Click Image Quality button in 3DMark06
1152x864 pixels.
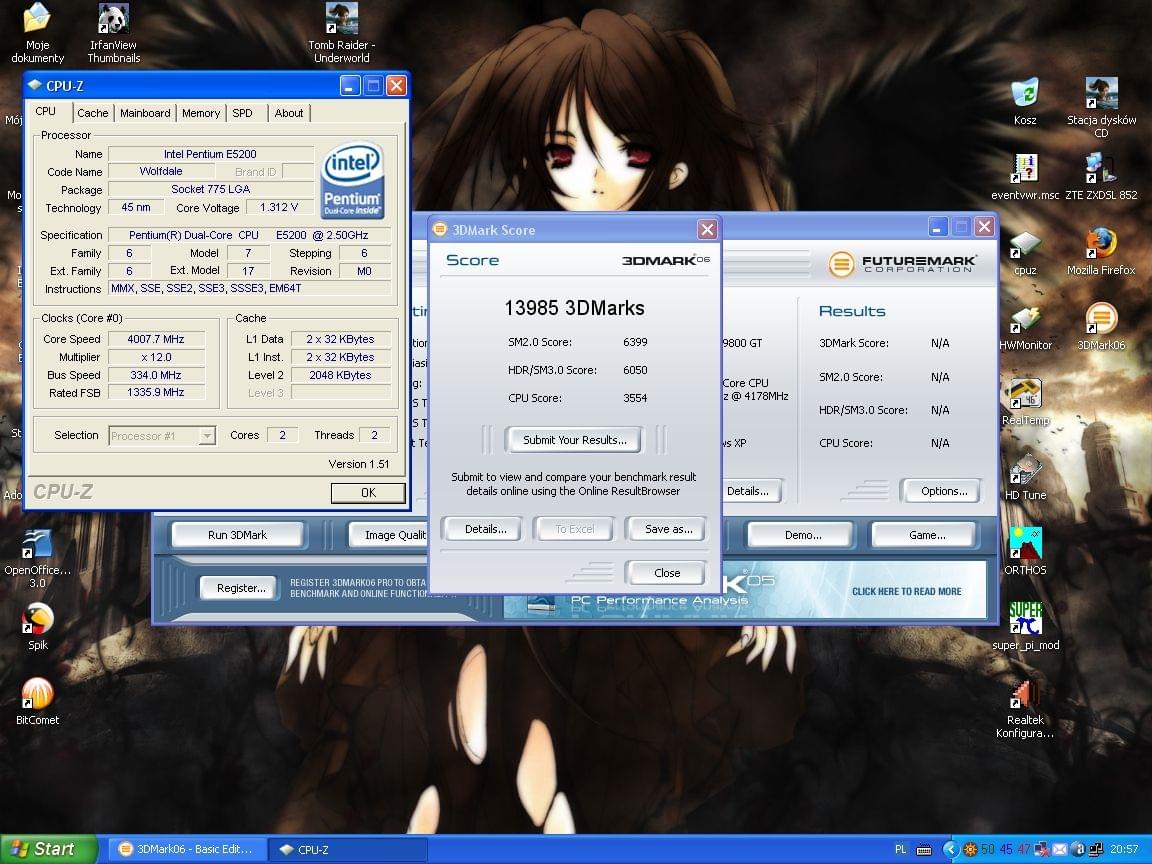[x=389, y=535]
